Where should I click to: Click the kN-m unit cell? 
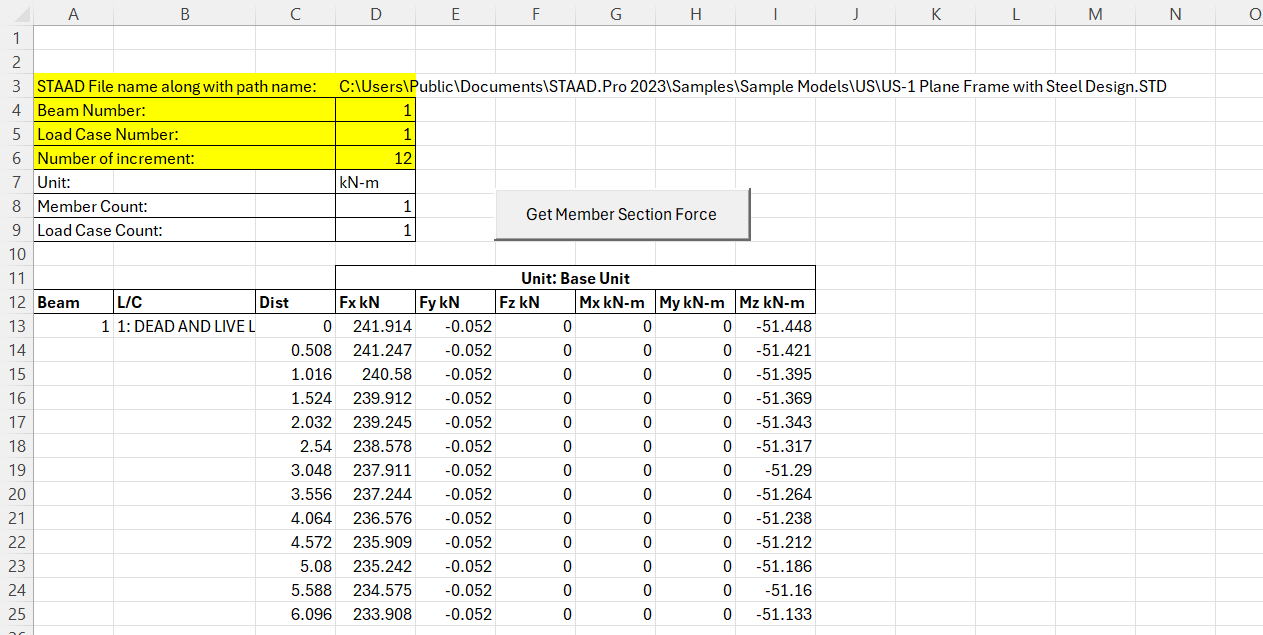376,182
